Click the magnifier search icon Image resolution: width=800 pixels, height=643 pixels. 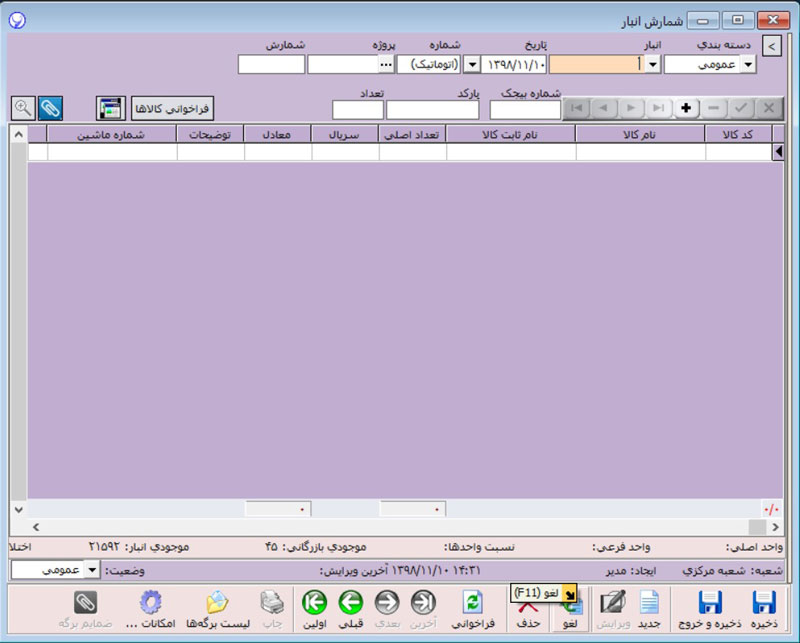tap(22, 107)
